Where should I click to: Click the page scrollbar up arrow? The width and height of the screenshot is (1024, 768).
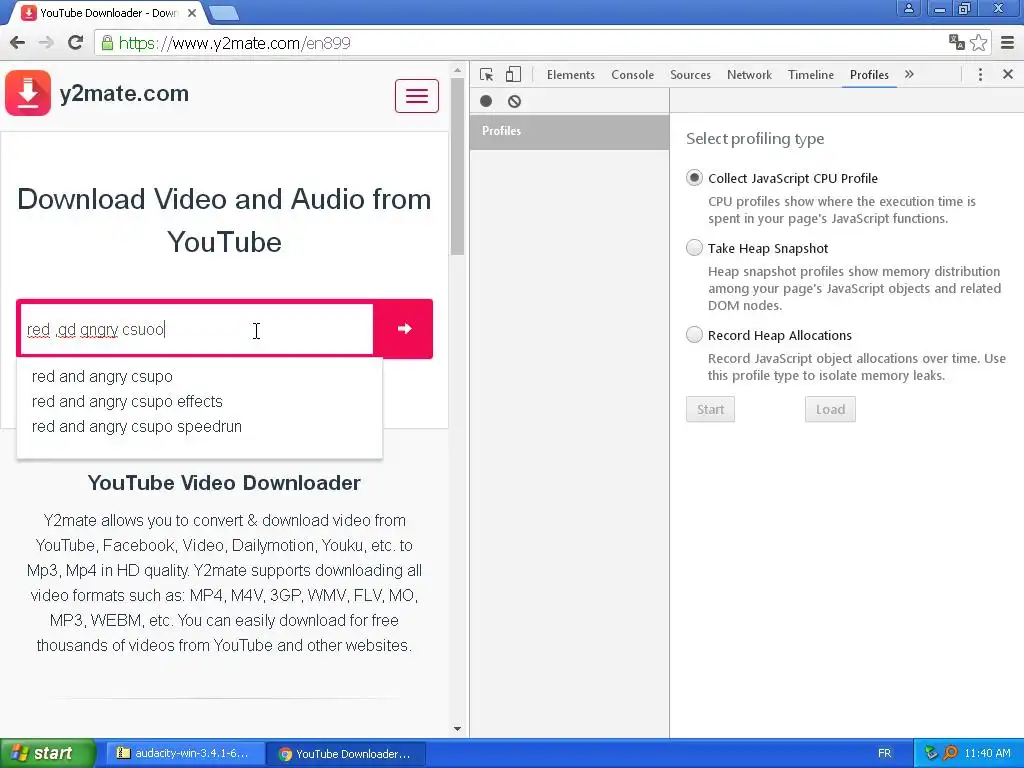click(457, 70)
